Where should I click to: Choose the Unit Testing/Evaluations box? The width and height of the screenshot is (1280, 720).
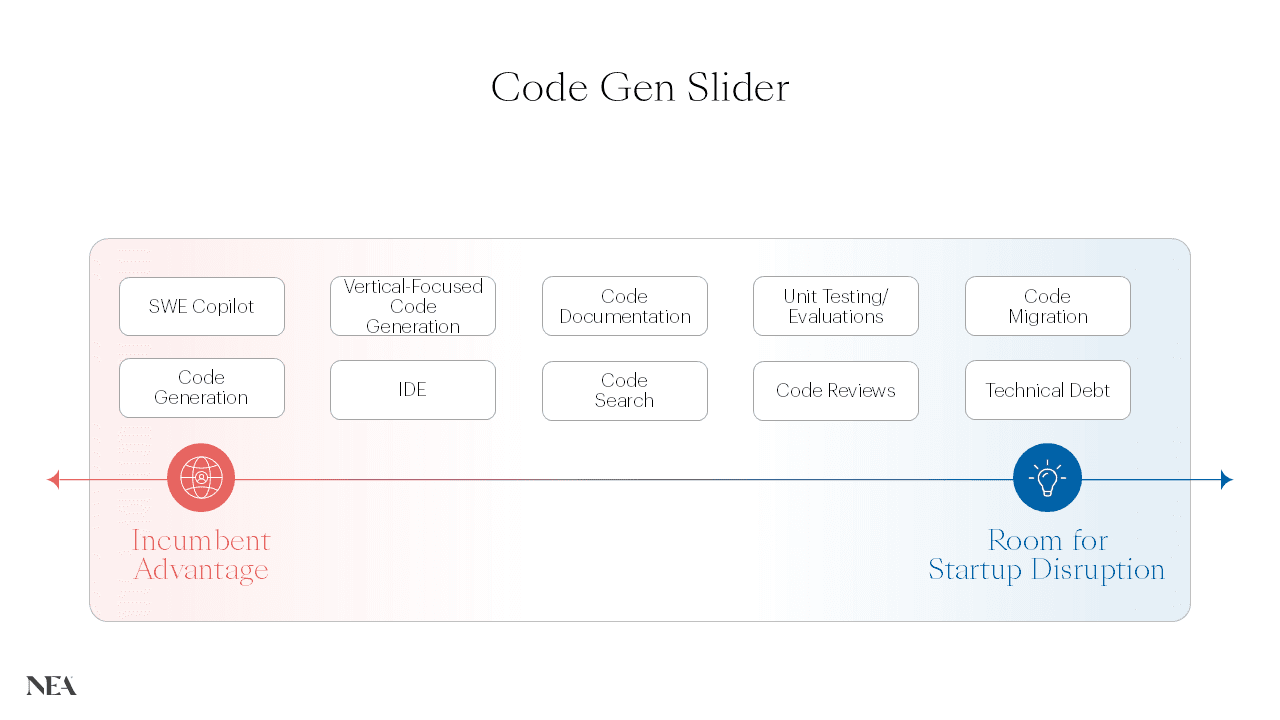click(x=836, y=306)
